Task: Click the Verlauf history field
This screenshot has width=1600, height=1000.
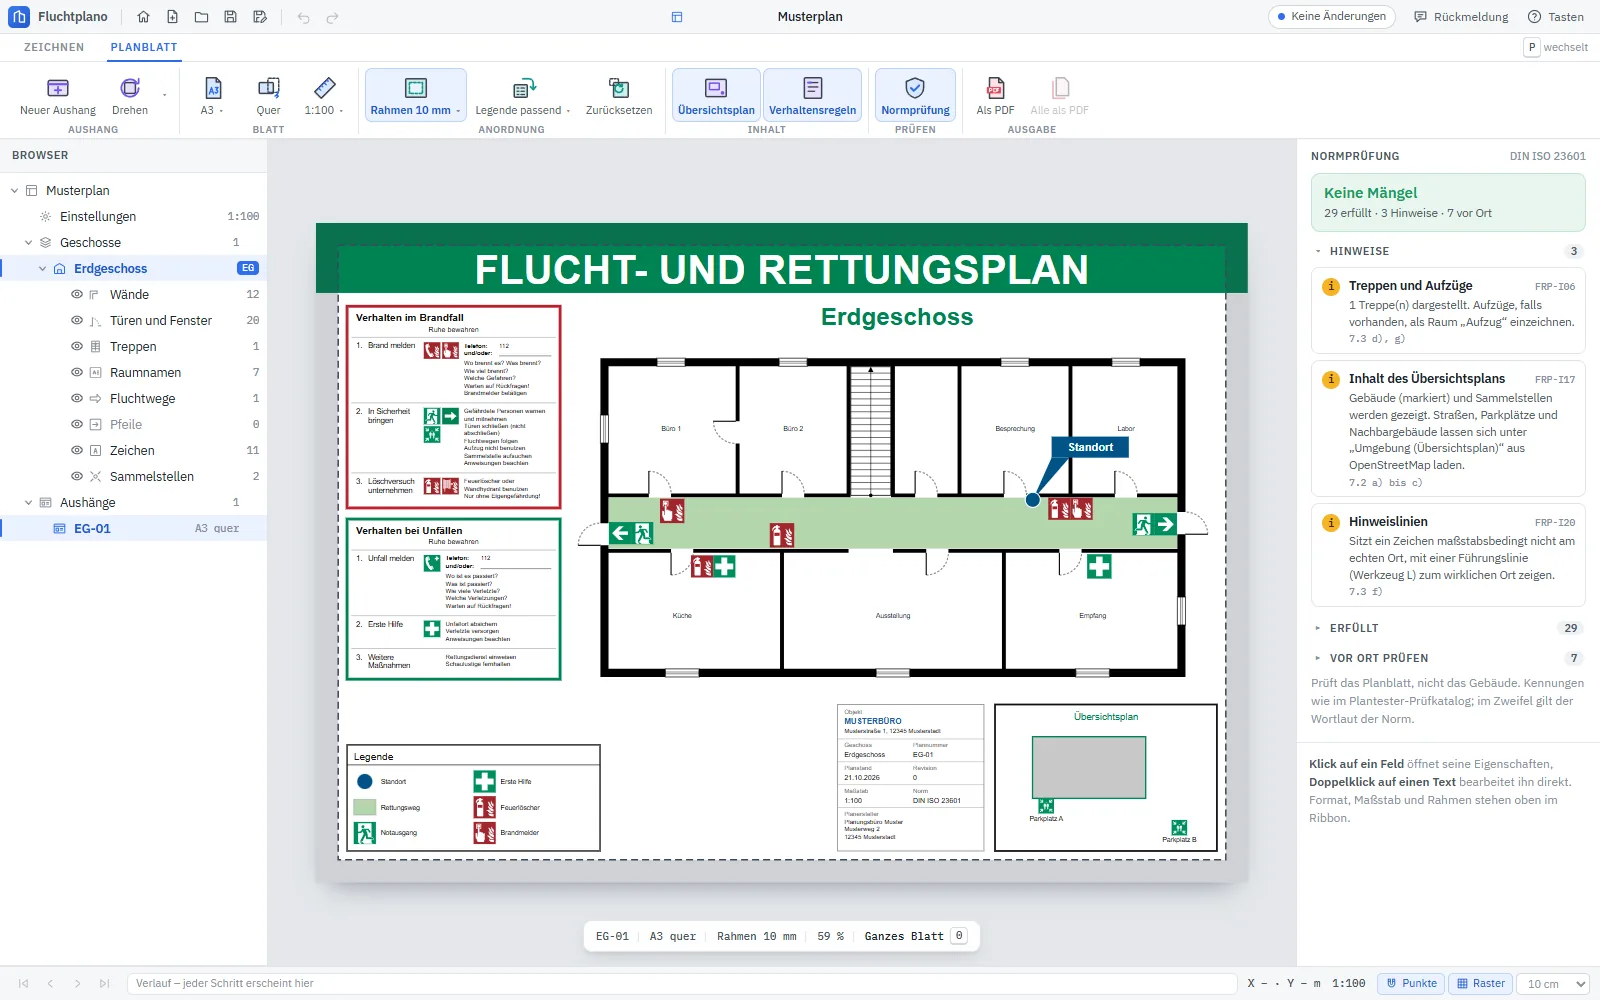Action: point(682,984)
